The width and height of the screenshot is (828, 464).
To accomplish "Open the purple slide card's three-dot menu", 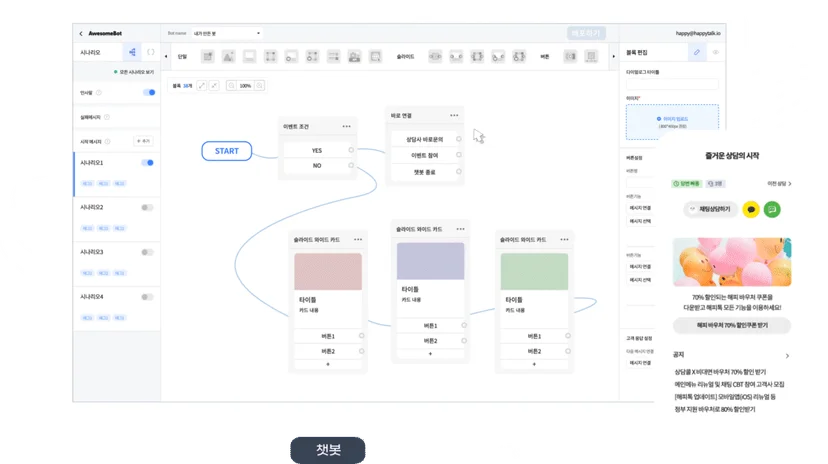I will (x=460, y=229).
